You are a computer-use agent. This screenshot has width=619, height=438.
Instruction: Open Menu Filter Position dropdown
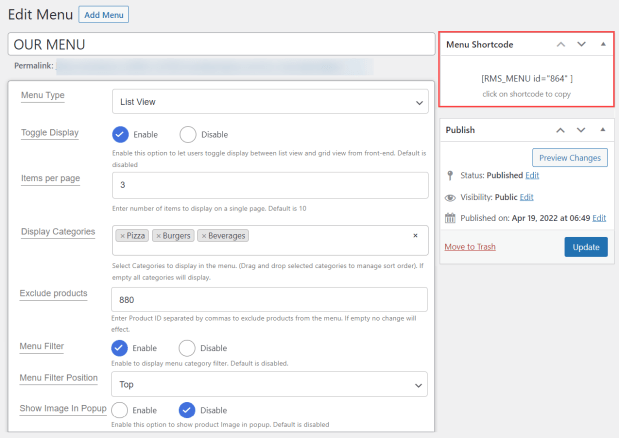[270, 384]
